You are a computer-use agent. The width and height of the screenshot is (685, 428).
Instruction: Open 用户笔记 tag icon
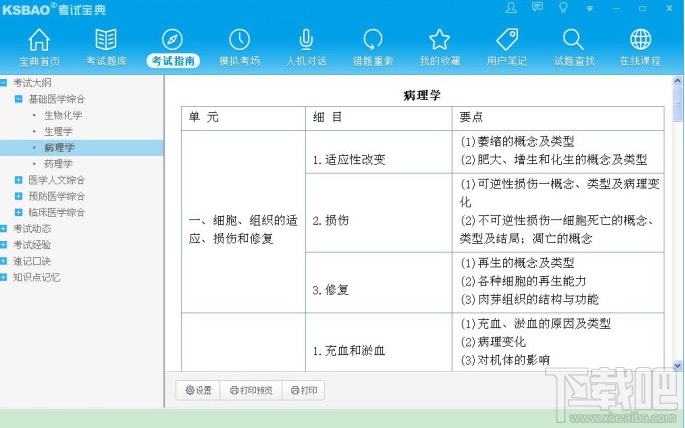coord(507,40)
